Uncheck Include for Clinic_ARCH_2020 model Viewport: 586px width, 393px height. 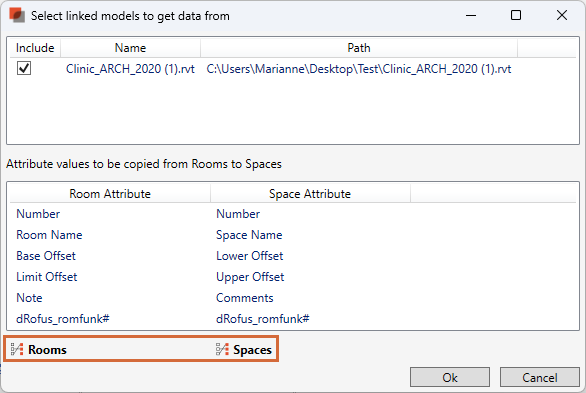point(24,68)
